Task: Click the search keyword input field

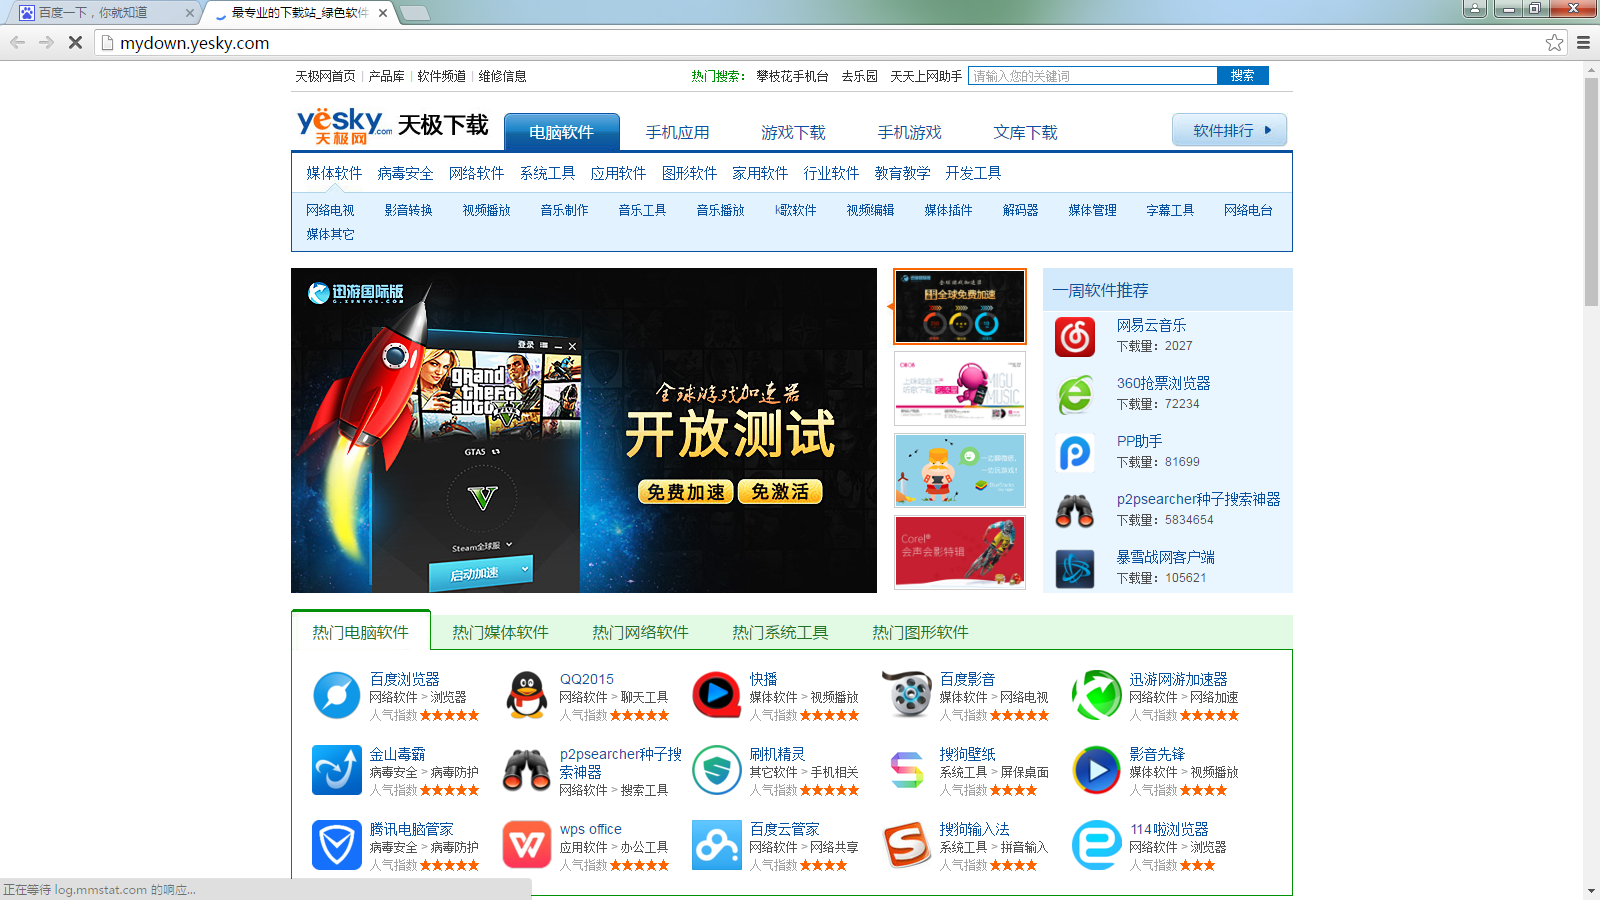Action: pyautogui.click(x=1092, y=76)
